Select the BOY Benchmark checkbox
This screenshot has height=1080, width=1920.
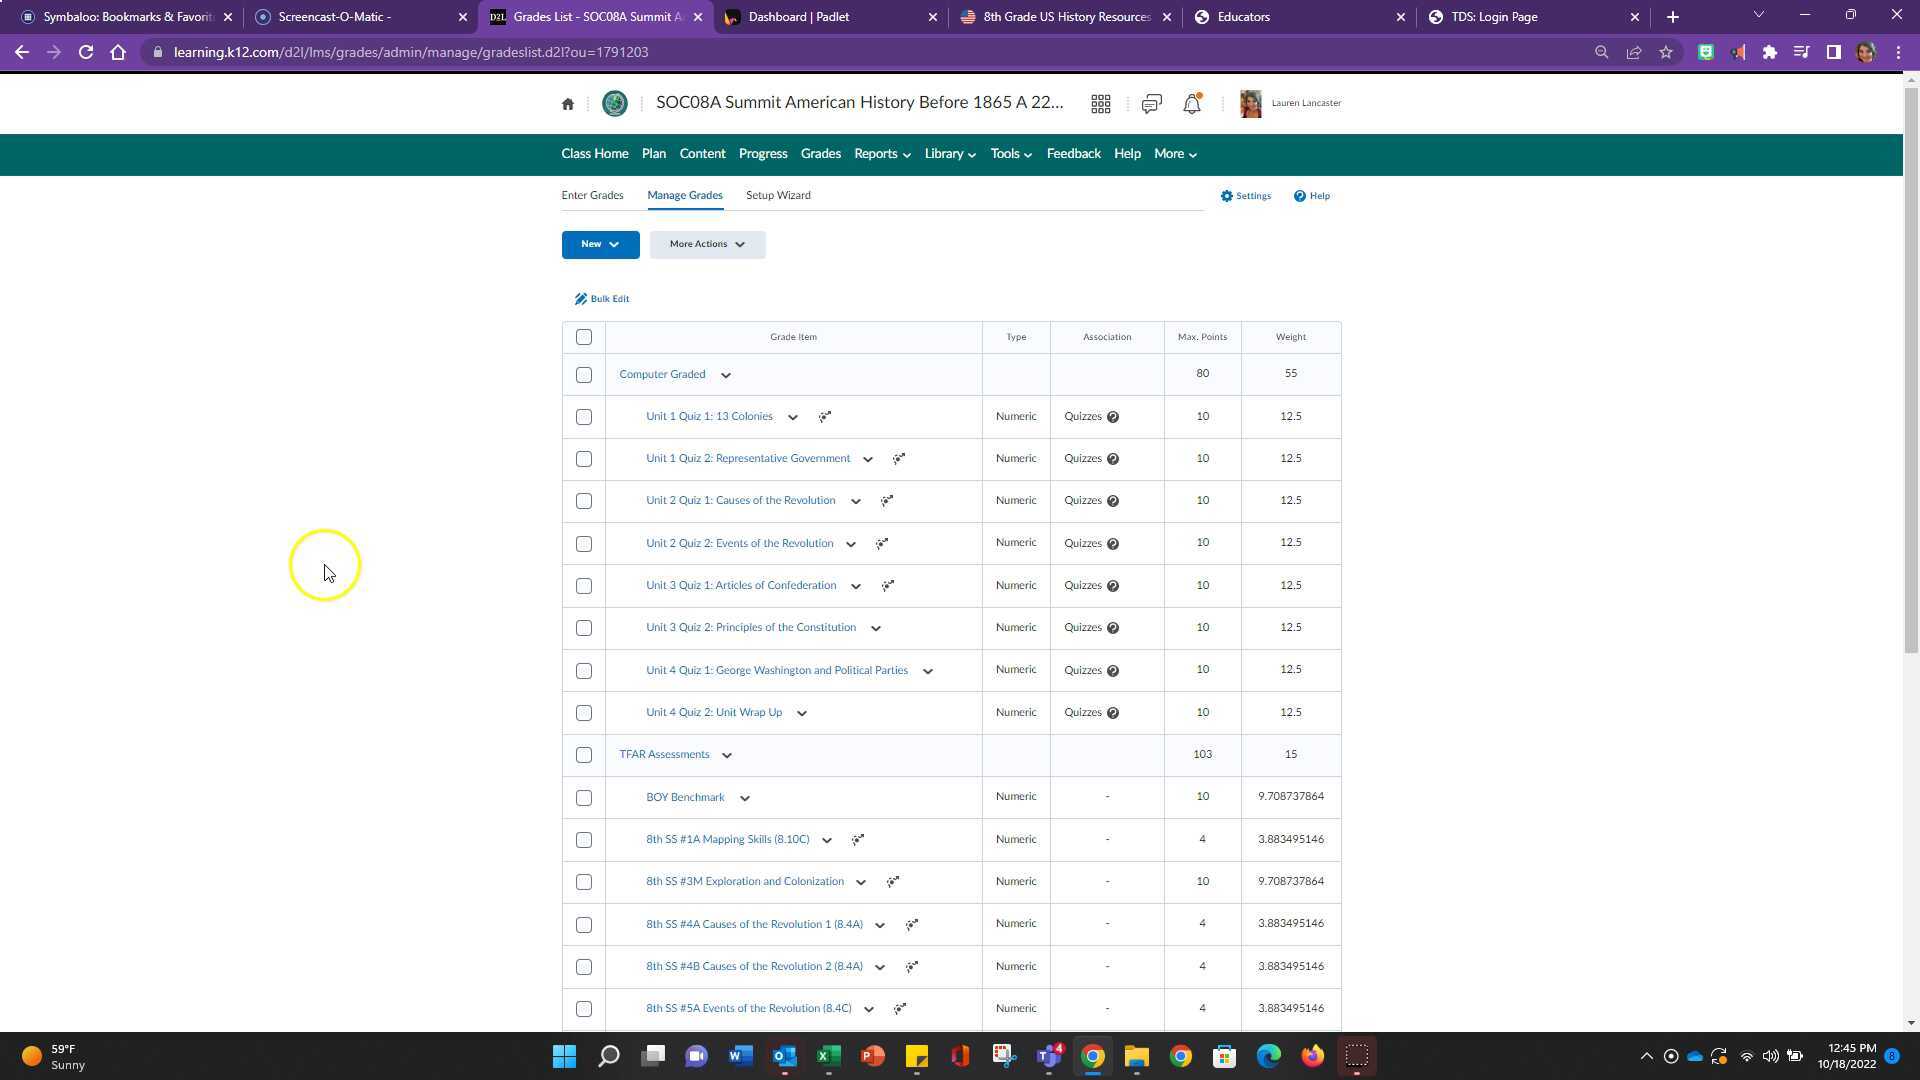click(584, 797)
